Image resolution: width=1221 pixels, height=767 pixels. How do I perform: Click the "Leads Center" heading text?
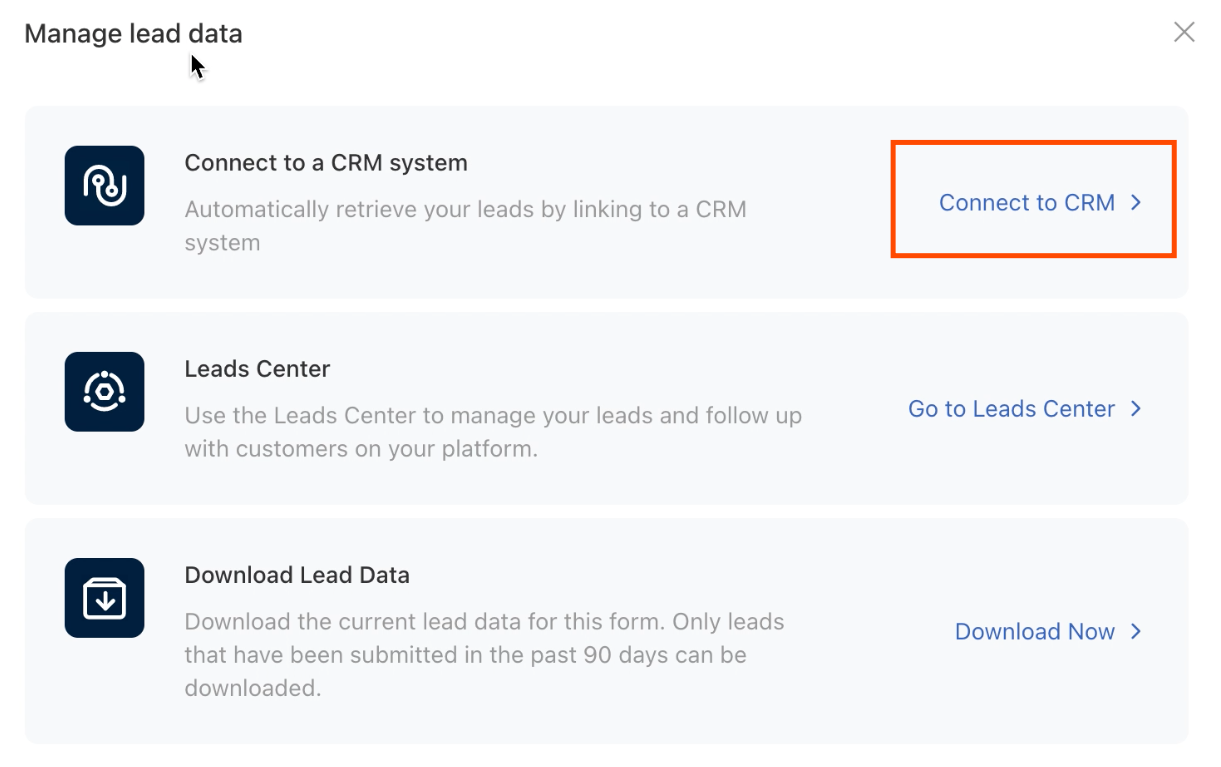pyautogui.click(x=257, y=369)
